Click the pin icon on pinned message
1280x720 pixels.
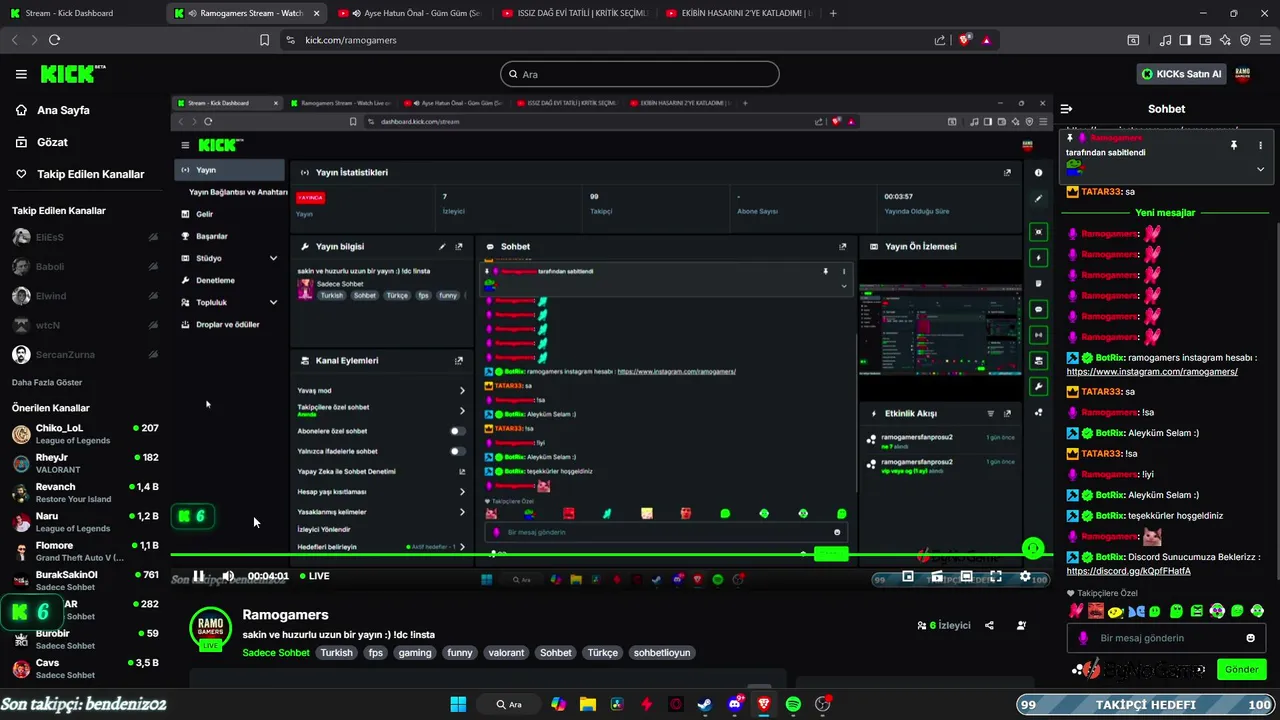1234,145
